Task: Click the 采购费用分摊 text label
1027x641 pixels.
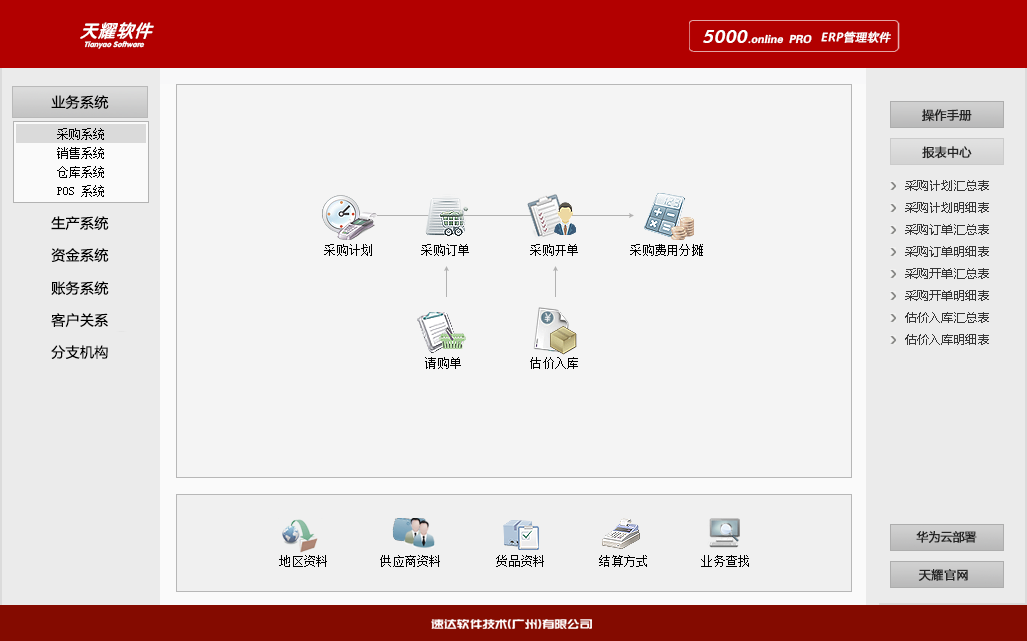Action: 666,250
